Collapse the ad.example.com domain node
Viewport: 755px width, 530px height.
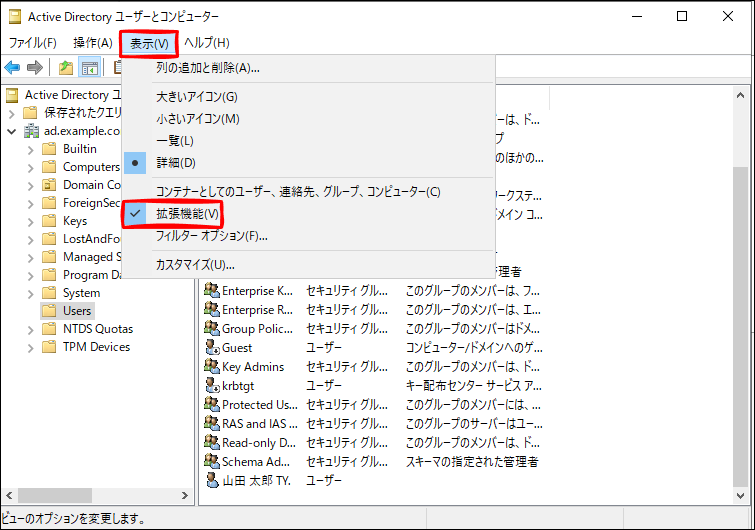click(11, 131)
